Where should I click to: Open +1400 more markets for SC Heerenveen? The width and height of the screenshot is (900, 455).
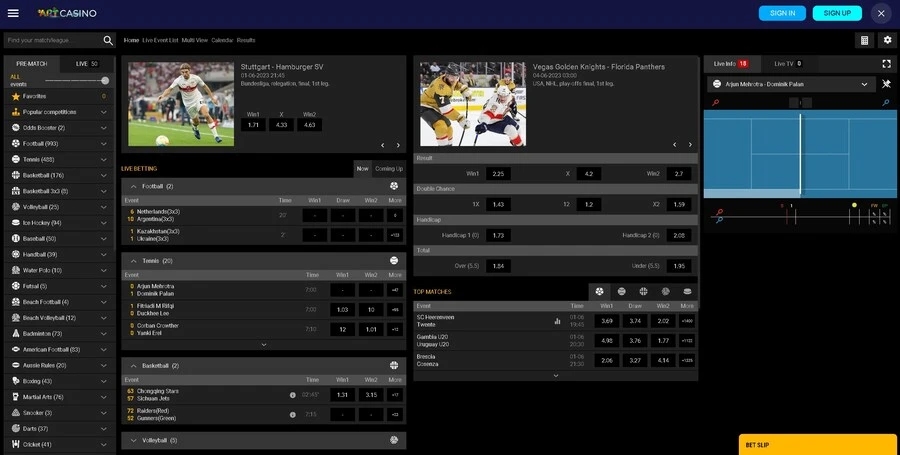click(x=687, y=321)
